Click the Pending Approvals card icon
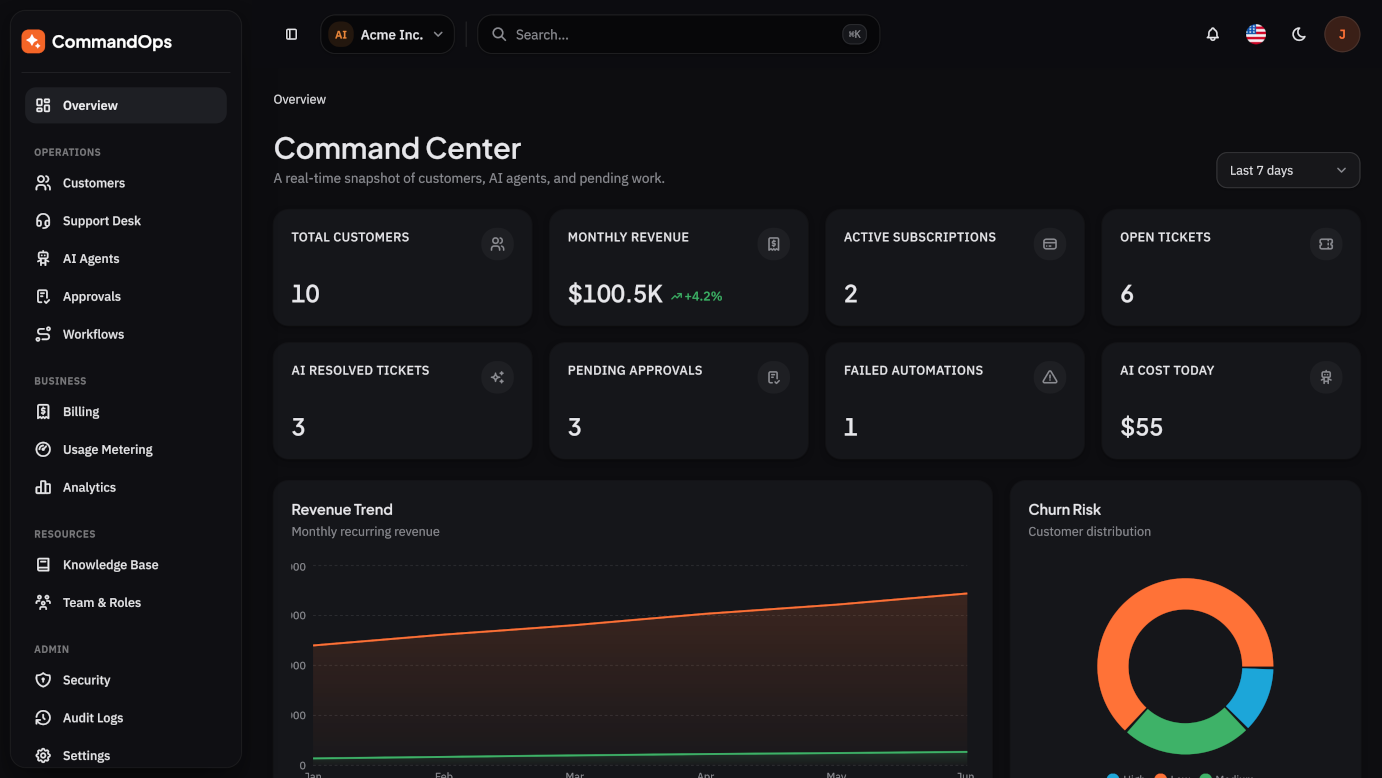Image resolution: width=1382 pixels, height=778 pixels. pyautogui.click(x=774, y=377)
